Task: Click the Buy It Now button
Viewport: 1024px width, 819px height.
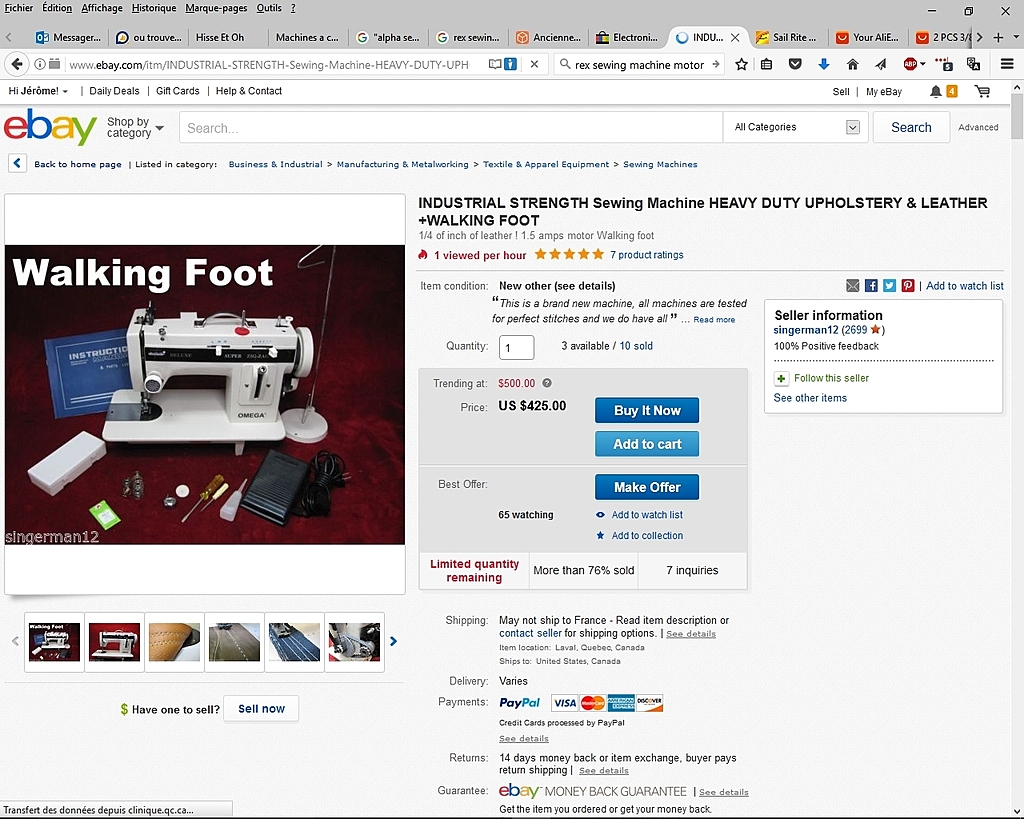Action: click(x=647, y=410)
